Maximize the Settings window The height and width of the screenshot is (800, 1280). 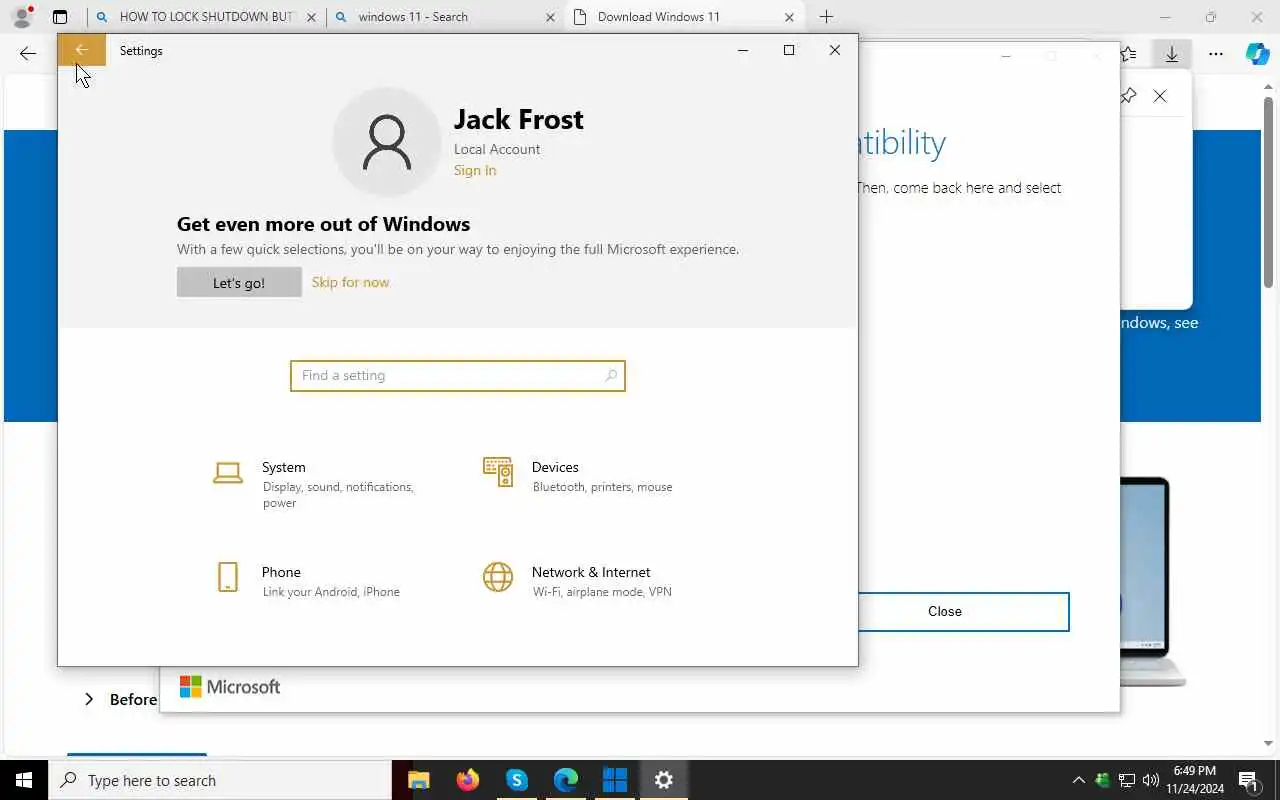tap(789, 50)
